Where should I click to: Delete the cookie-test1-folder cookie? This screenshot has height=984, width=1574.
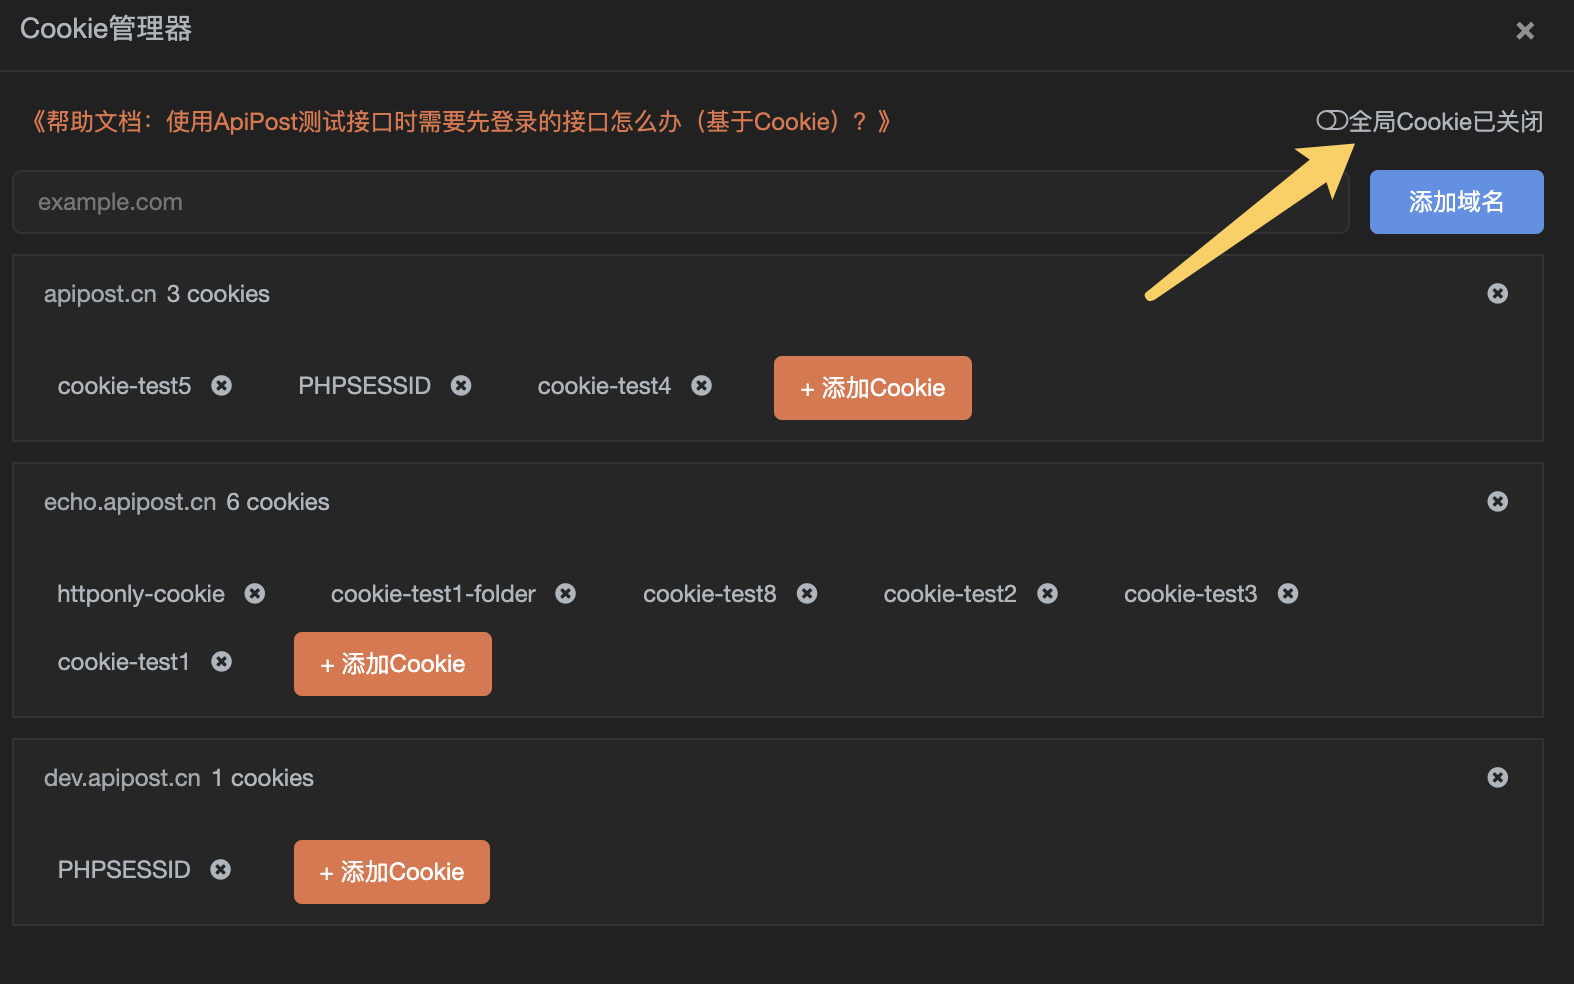click(566, 593)
